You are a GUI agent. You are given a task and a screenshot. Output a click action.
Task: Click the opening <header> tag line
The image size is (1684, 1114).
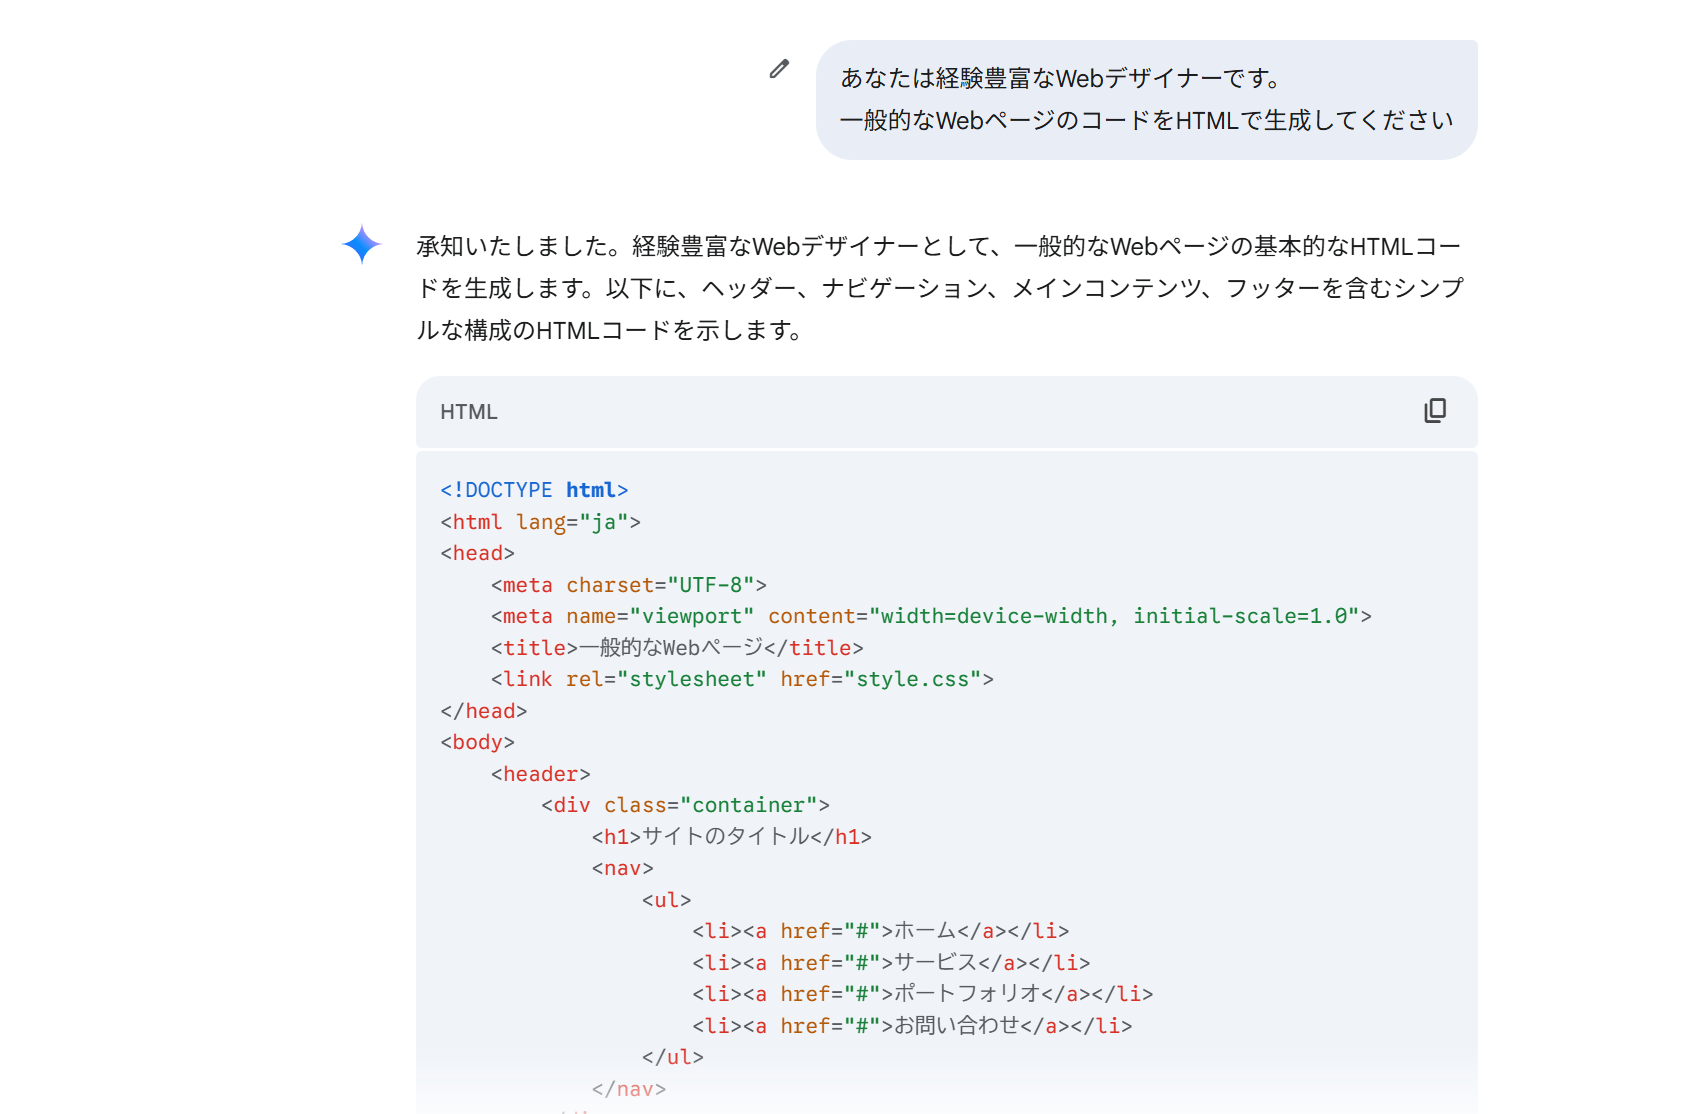(540, 774)
